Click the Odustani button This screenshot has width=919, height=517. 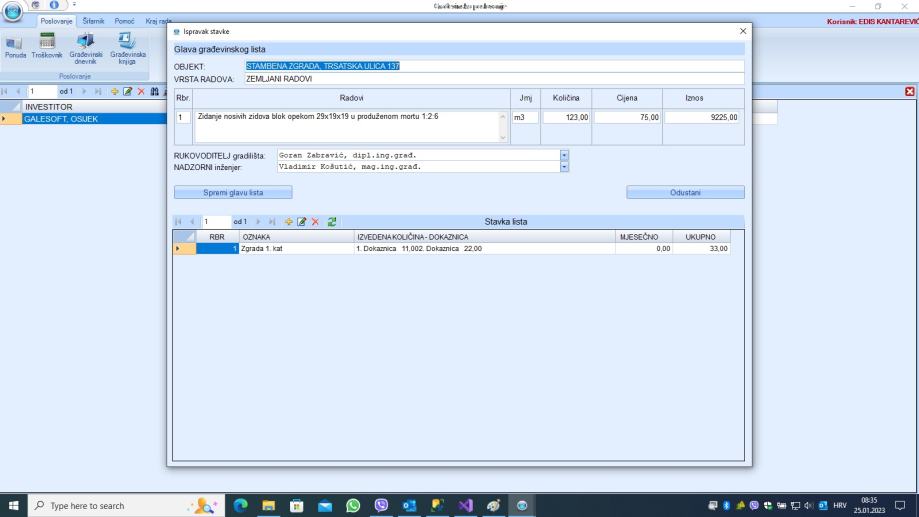click(x=685, y=192)
